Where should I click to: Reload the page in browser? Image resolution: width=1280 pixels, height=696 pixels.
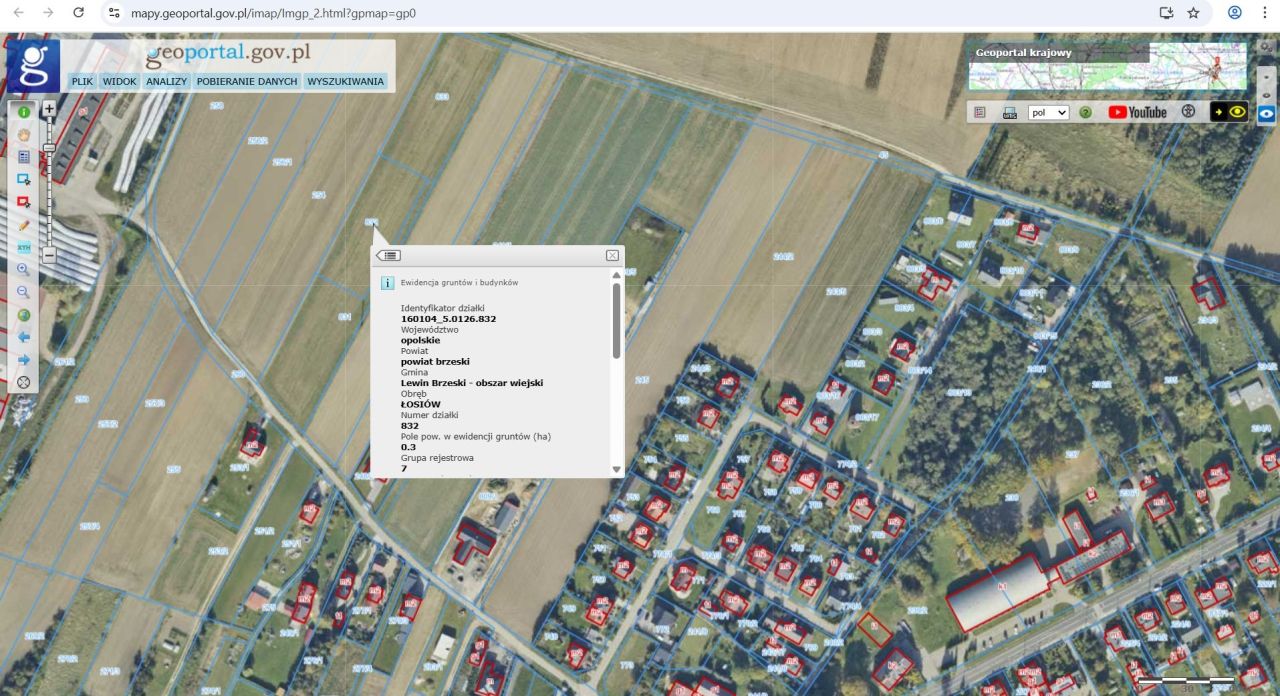tap(79, 13)
